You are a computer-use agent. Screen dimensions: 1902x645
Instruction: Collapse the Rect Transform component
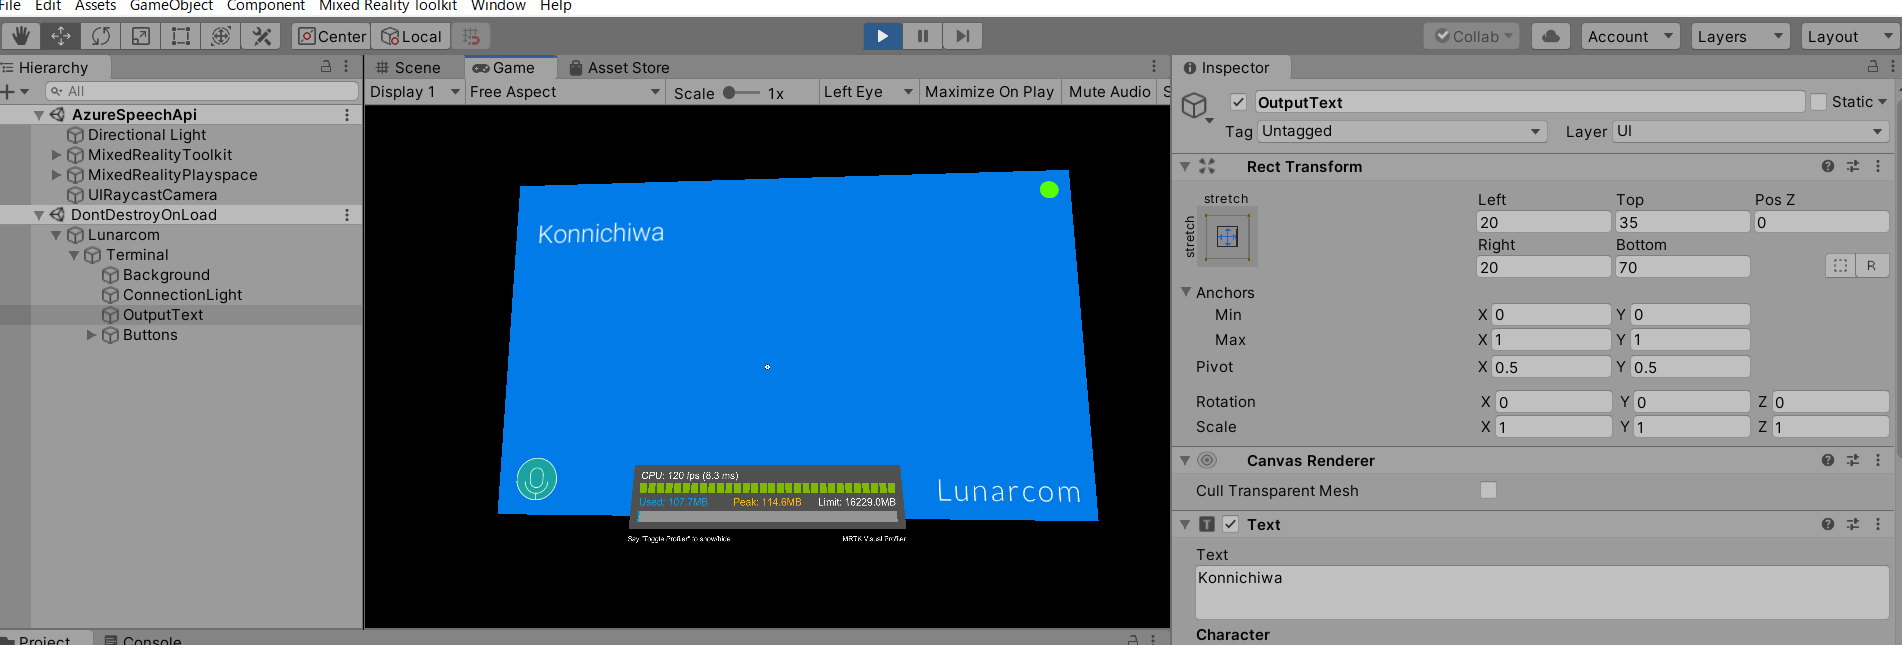[1185, 166]
